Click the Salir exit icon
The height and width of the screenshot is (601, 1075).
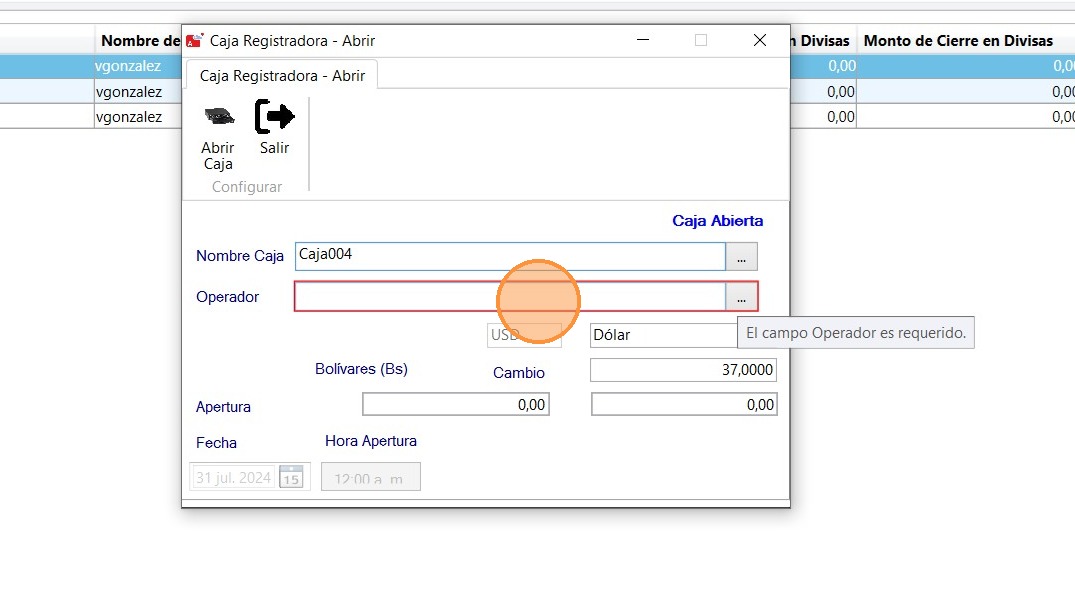coord(274,116)
